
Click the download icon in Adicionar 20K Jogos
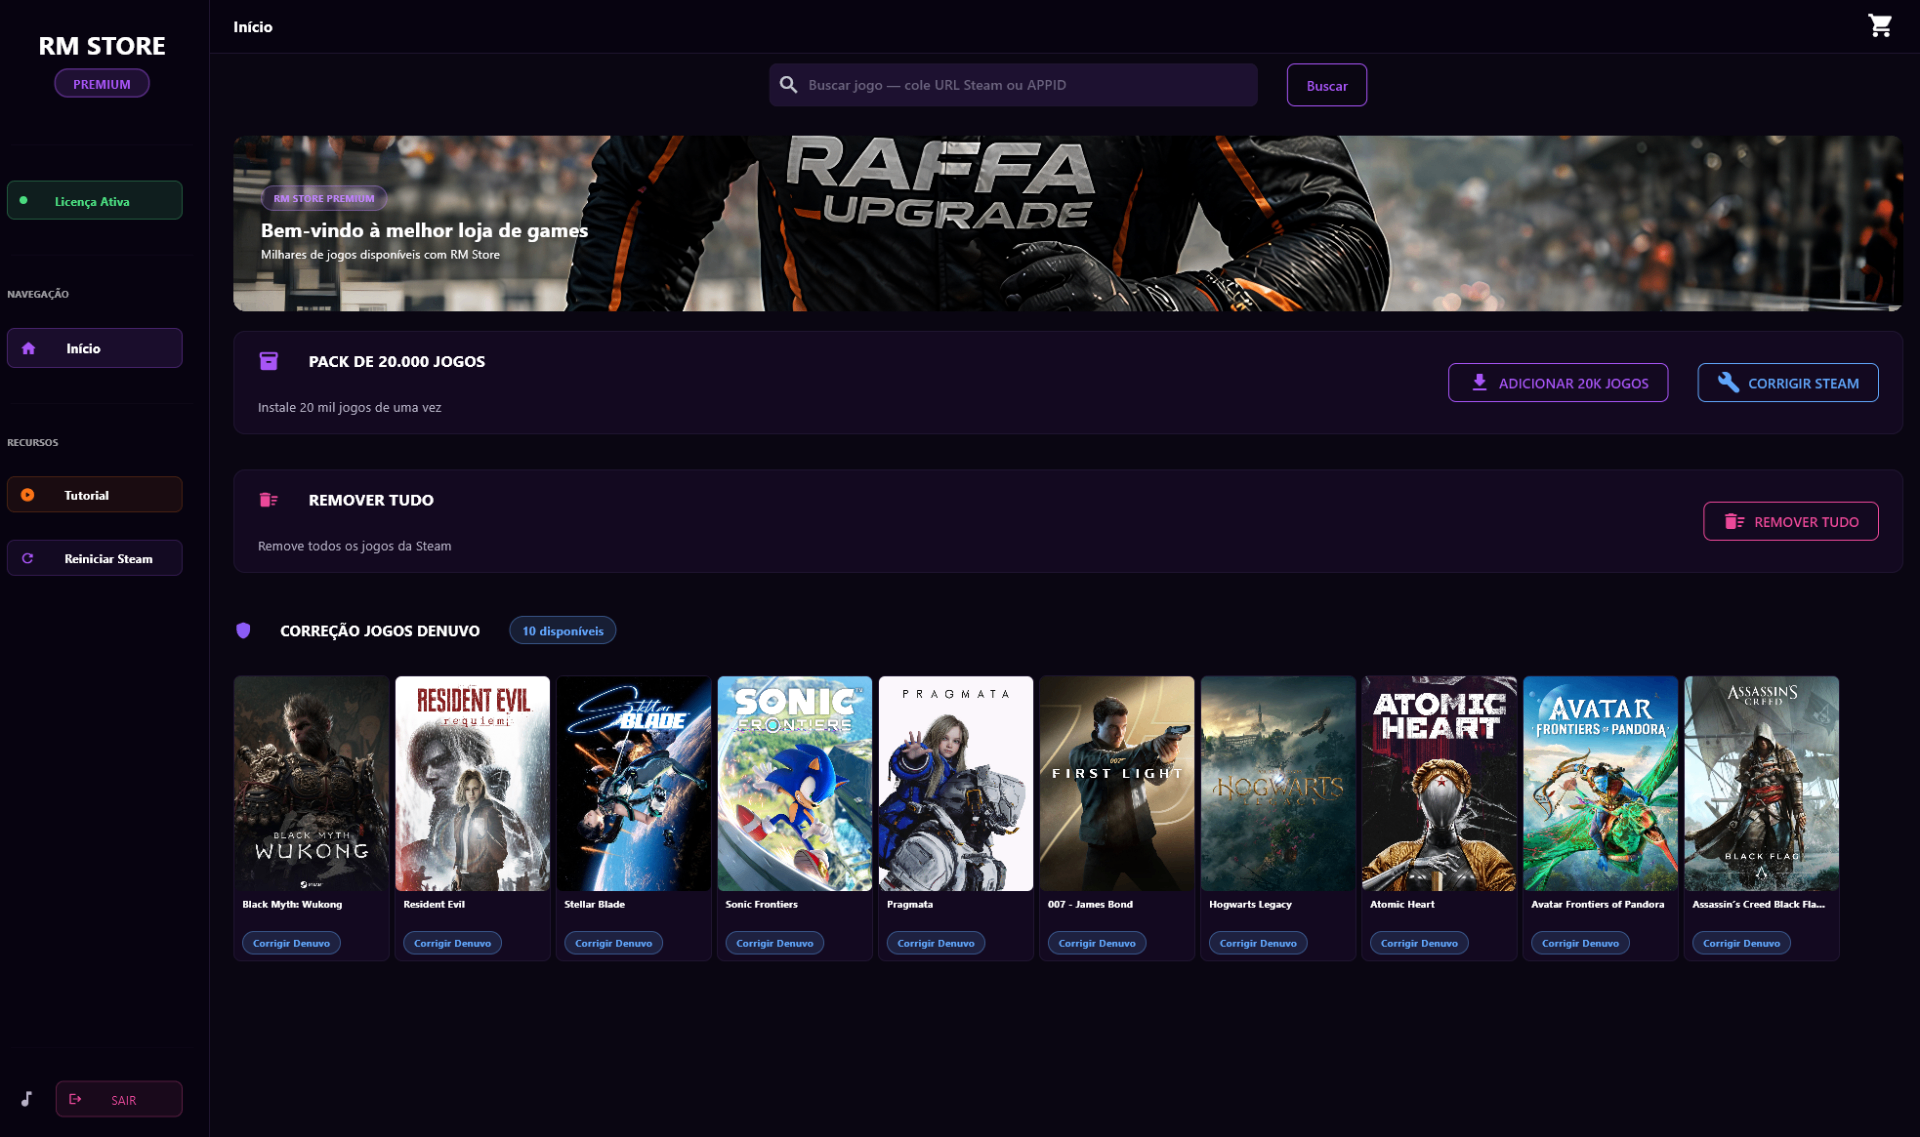1479,382
